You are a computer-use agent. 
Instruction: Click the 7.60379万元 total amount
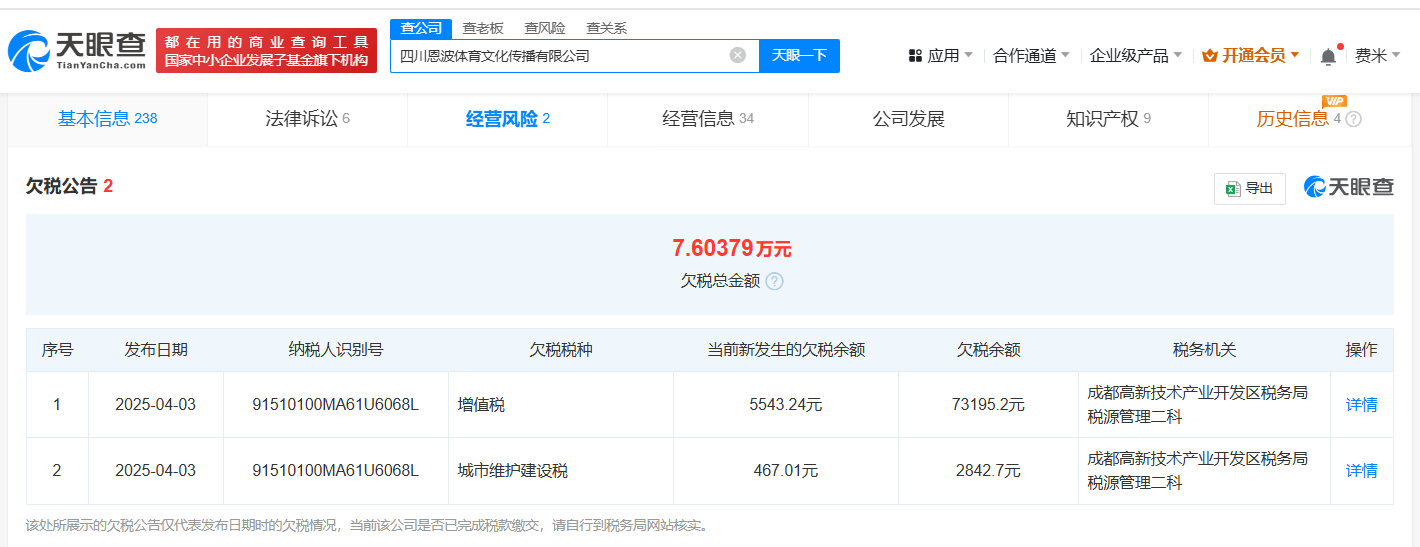point(732,248)
